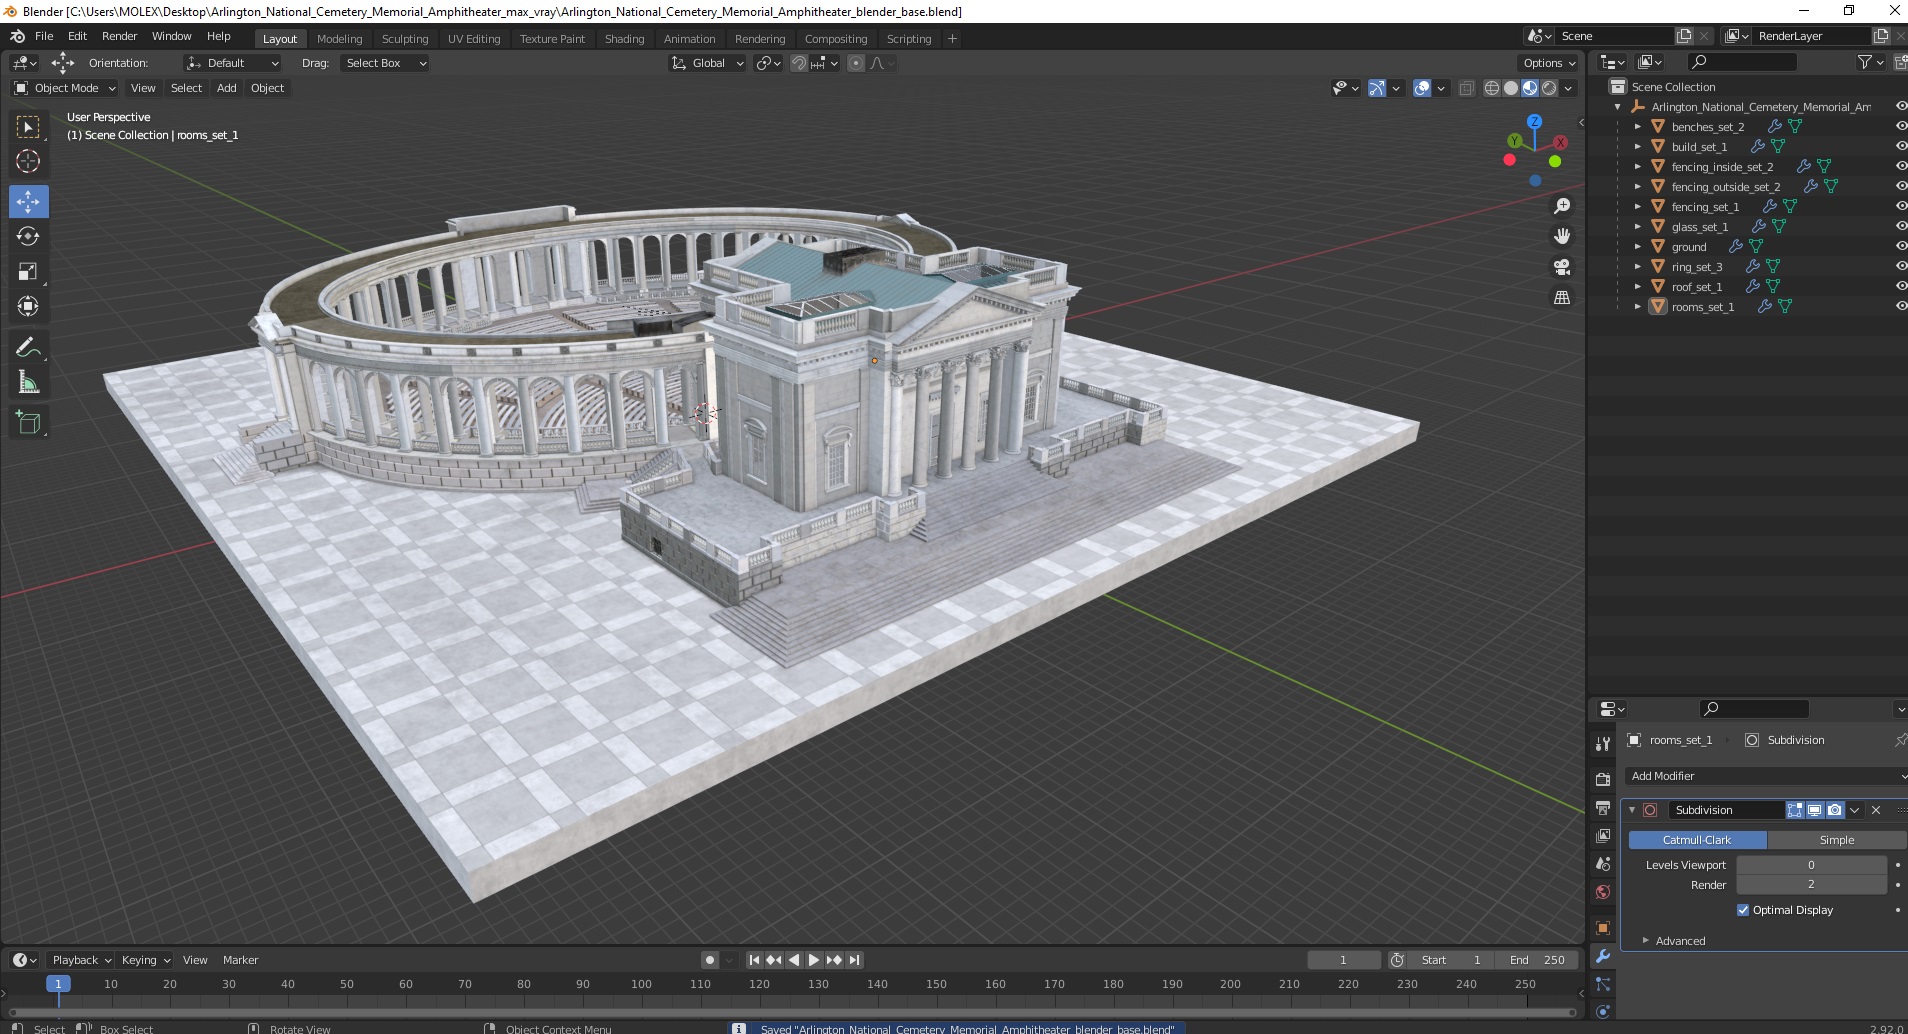Screen dimensions: 1908x1034
Task: Select the Transform tool
Action: point(28,306)
